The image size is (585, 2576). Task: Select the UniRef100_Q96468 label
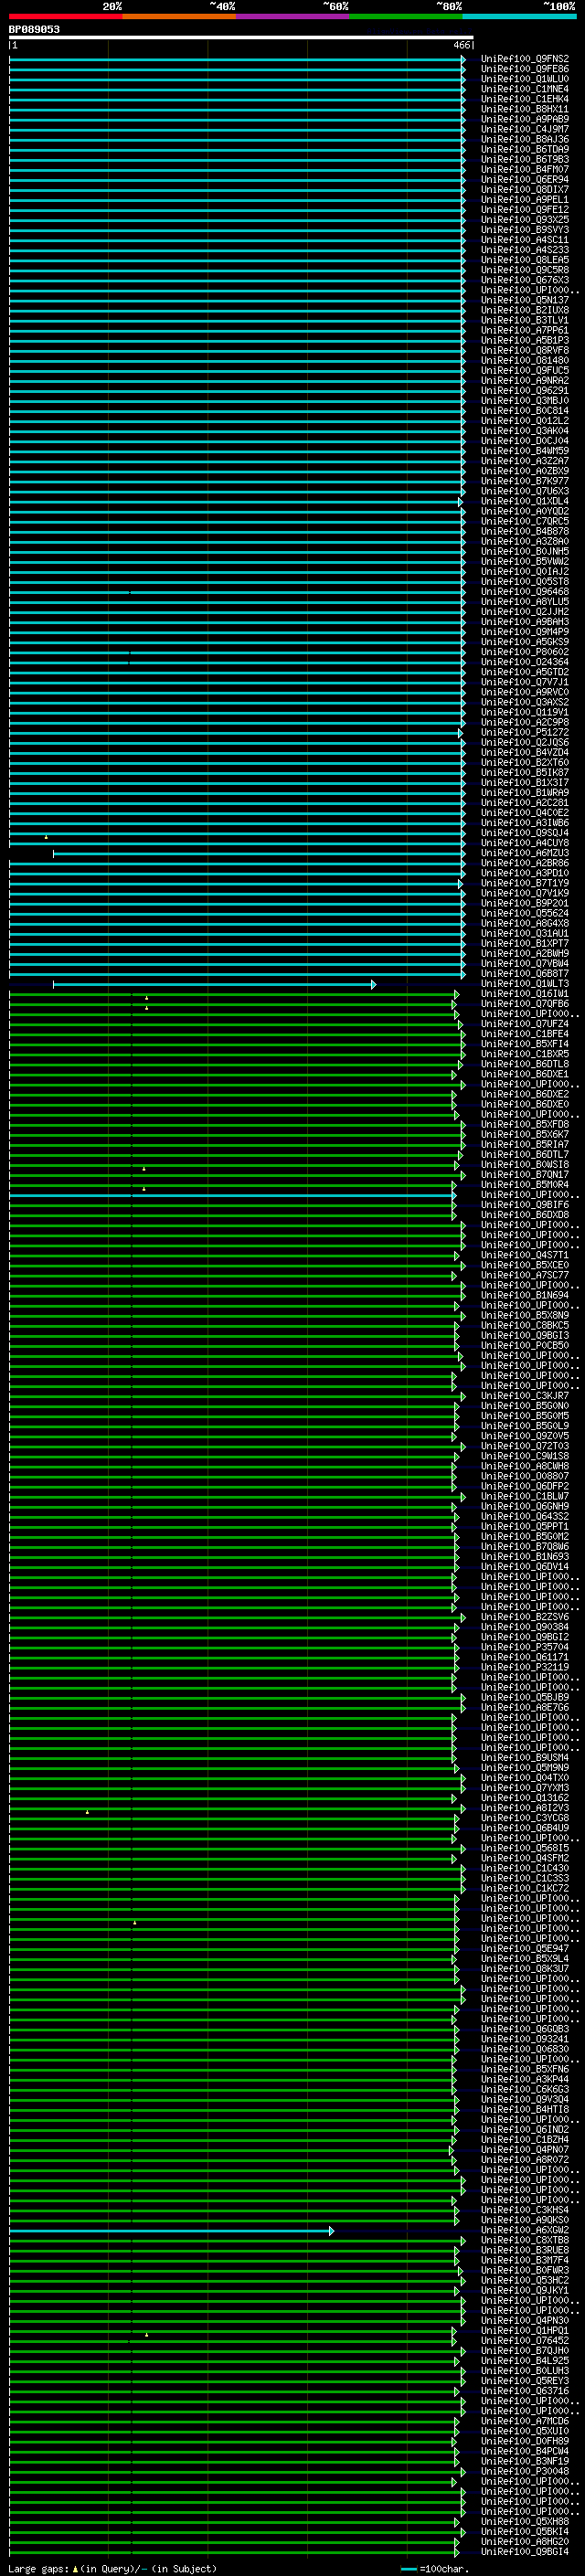click(x=524, y=592)
